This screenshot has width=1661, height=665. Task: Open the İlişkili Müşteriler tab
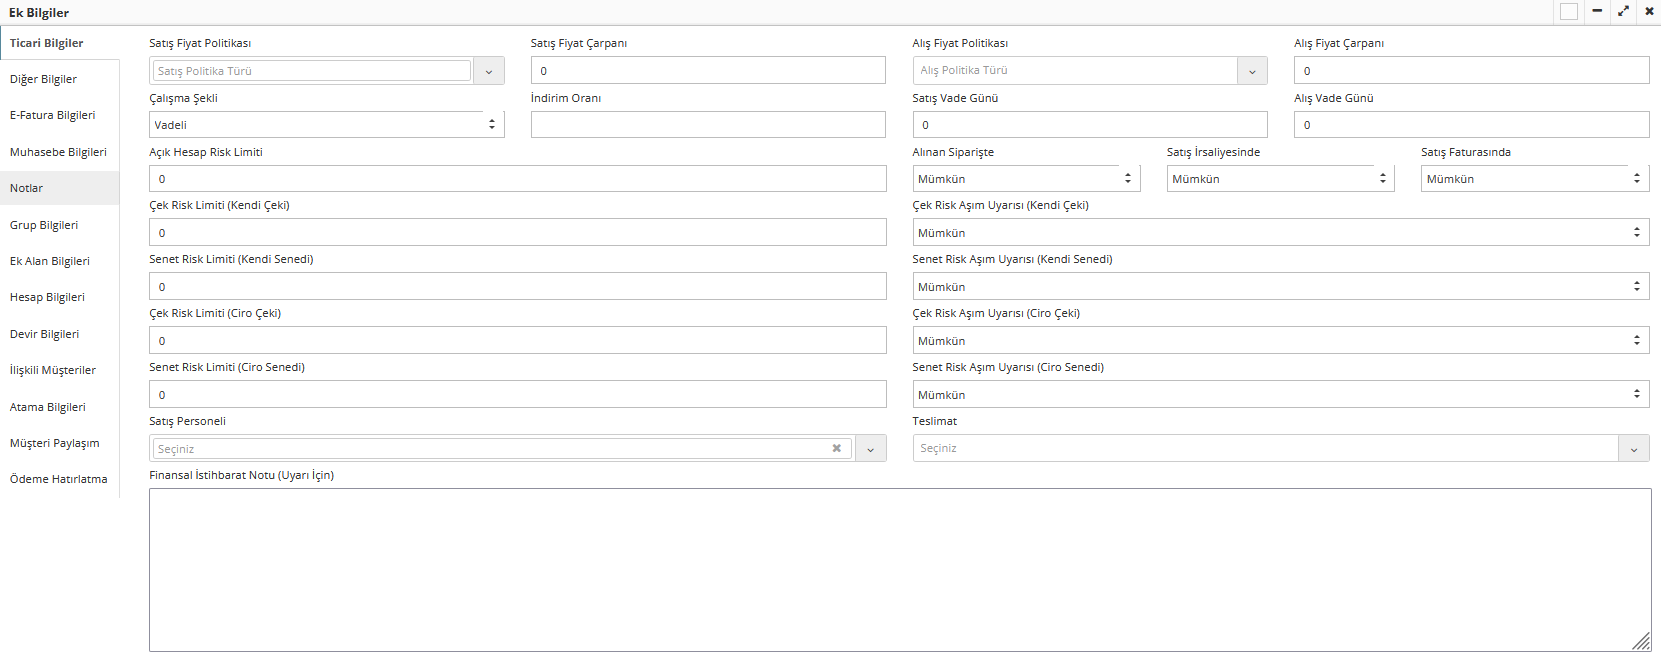pyautogui.click(x=53, y=370)
